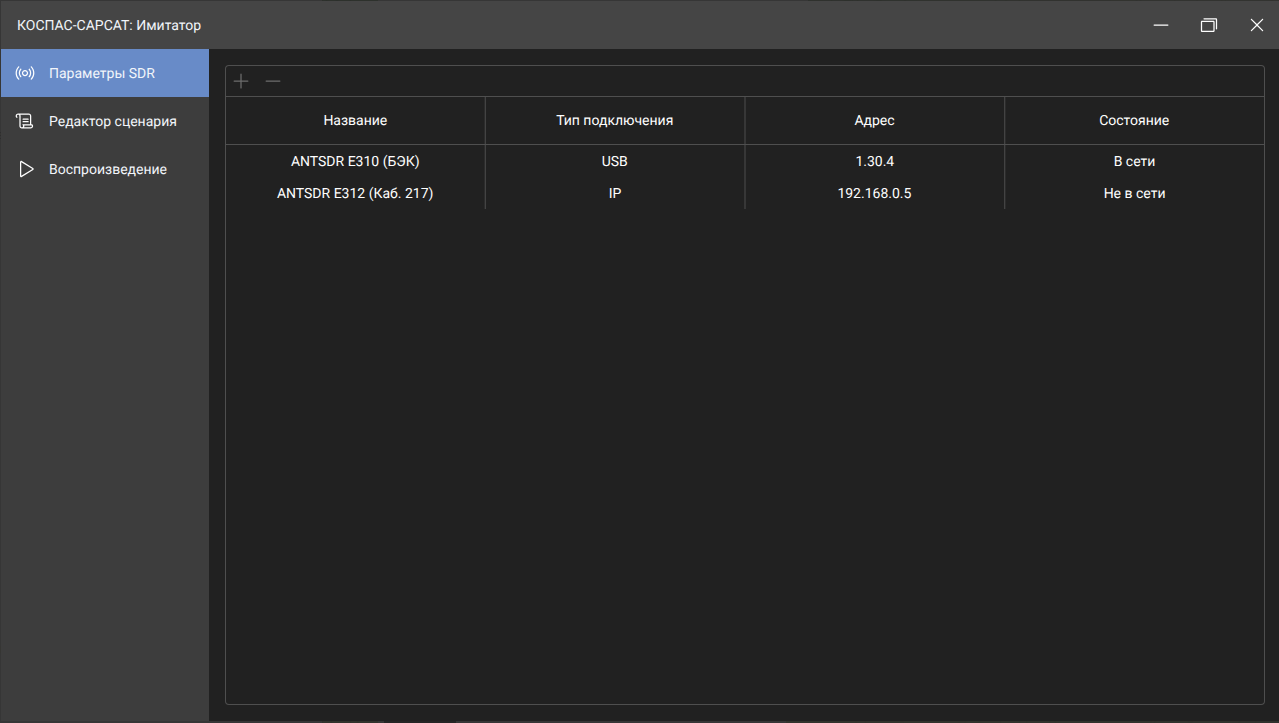Screen dimensions: 1279x723
Task: Sort by the Название column header
Action: pos(355,120)
